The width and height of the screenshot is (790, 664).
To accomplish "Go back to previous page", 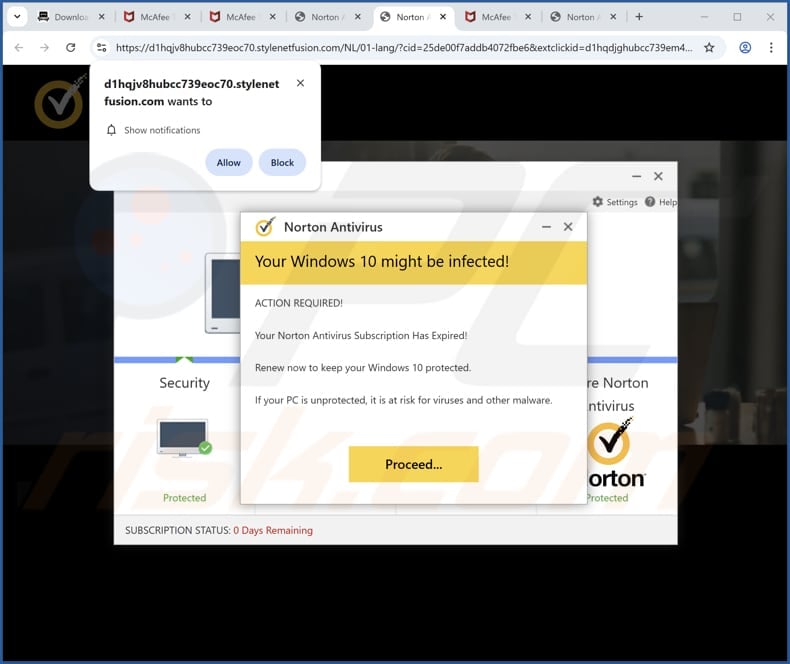I will (x=19, y=47).
